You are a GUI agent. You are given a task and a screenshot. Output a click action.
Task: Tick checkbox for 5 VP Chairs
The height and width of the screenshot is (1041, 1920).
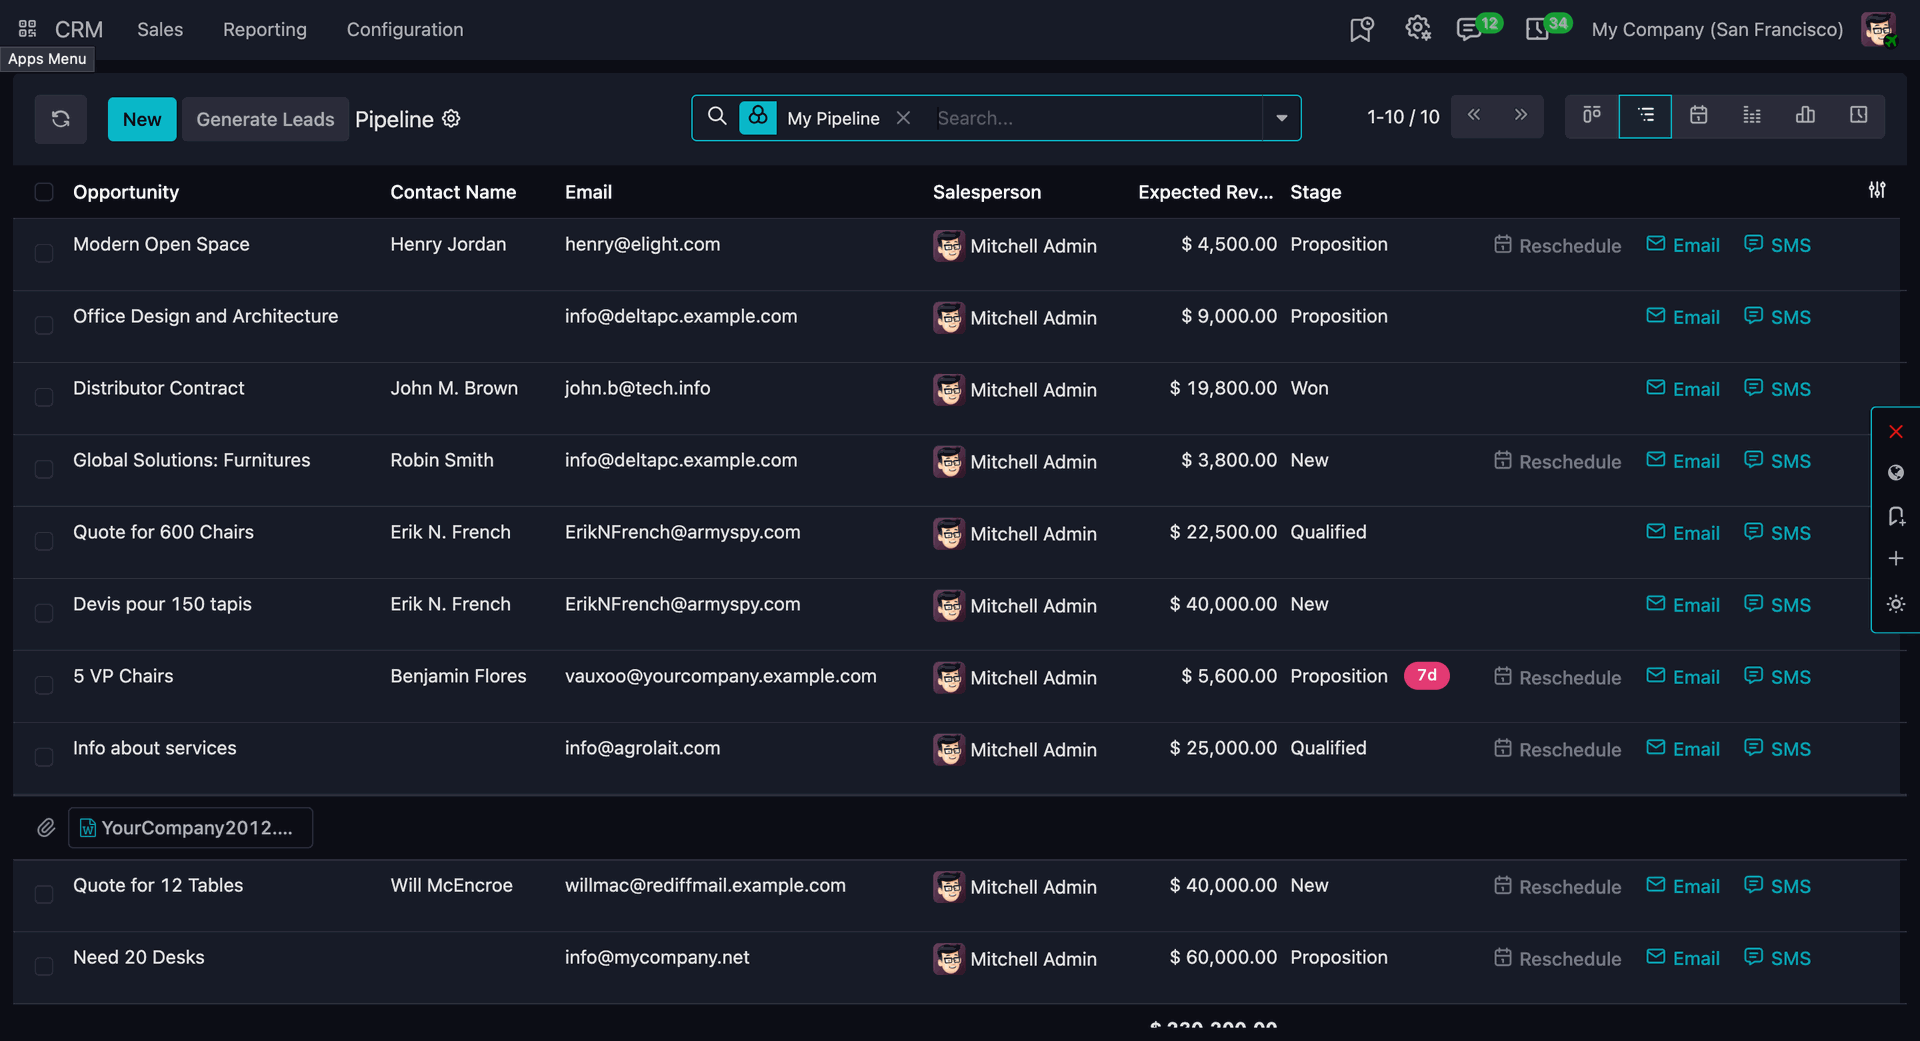pyautogui.click(x=44, y=685)
